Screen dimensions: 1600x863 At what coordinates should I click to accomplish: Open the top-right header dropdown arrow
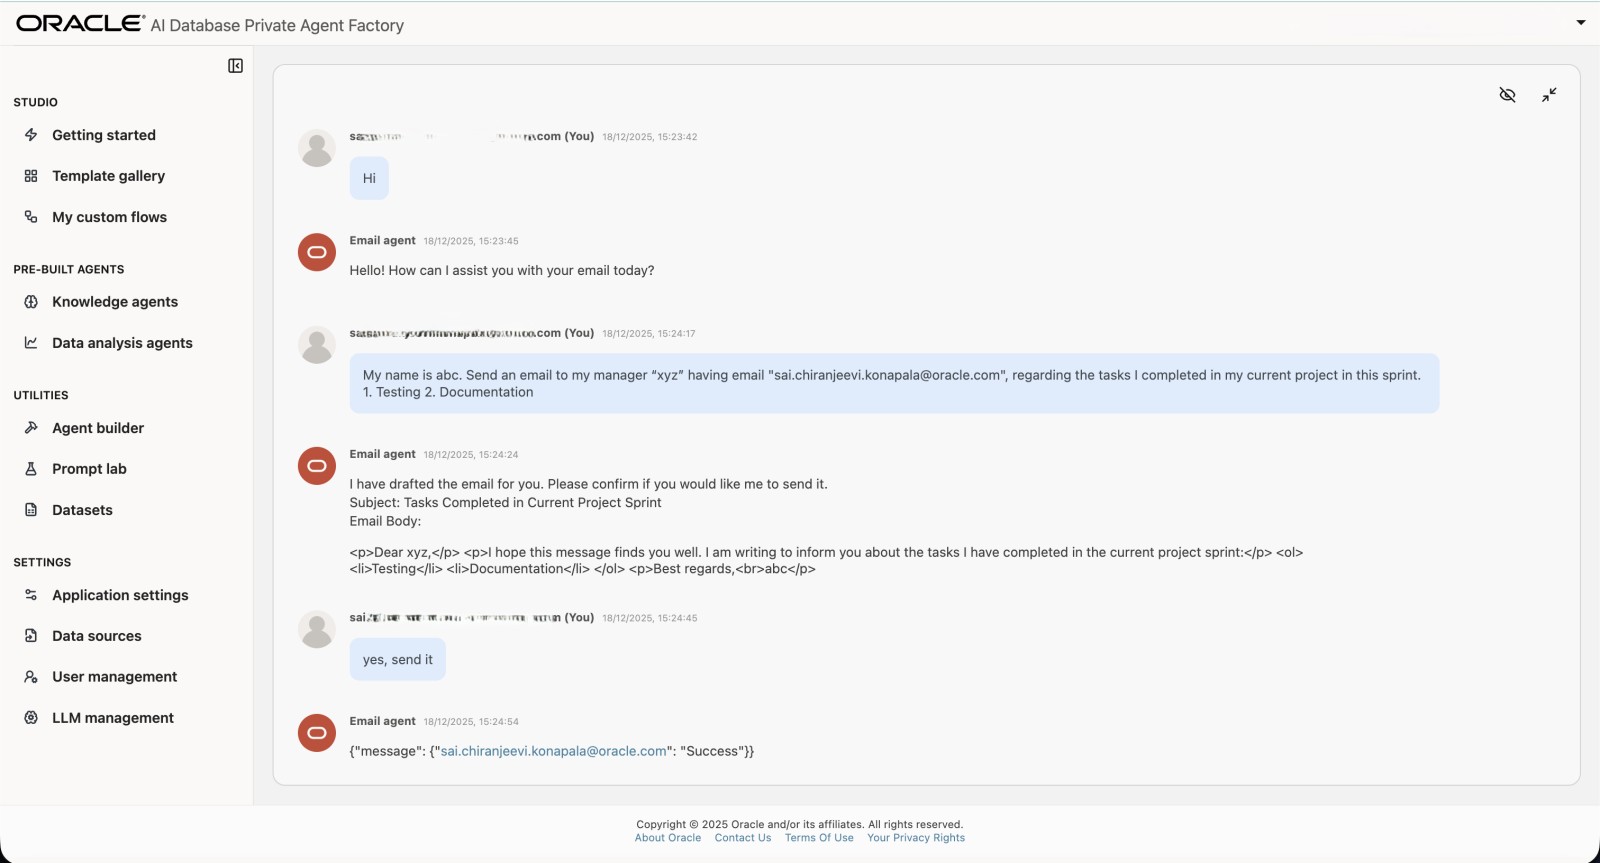tap(1581, 22)
